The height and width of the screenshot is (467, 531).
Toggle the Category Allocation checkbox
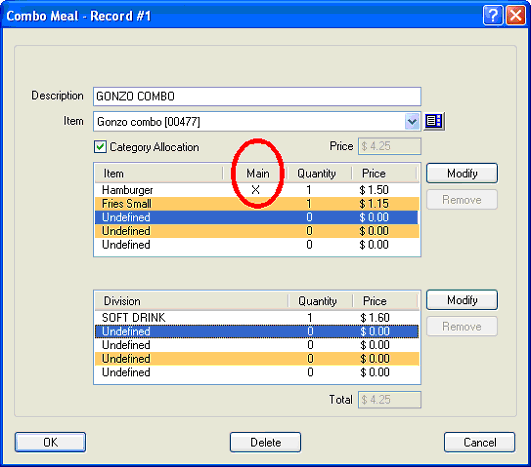pyautogui.click(x=100, y=147)
